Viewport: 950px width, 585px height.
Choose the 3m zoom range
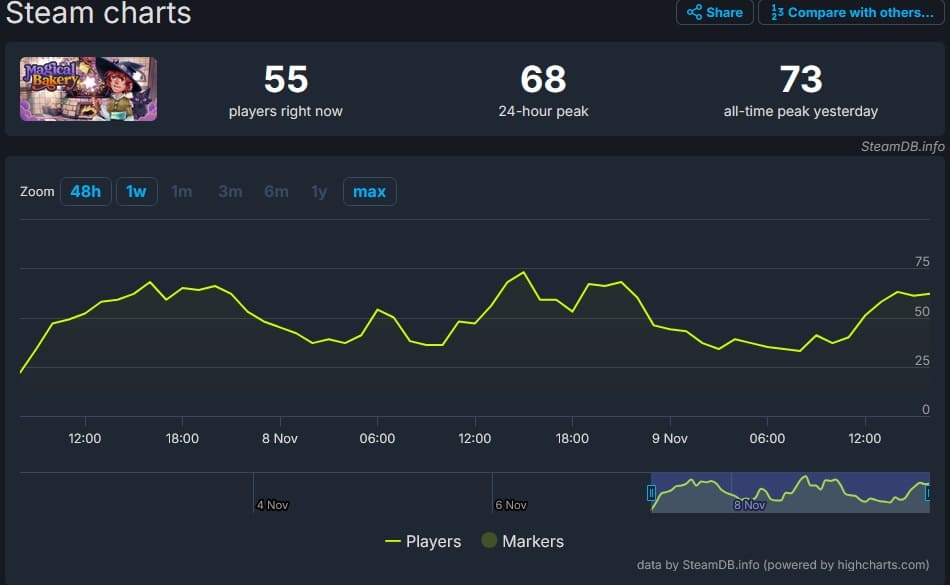(x=230, y=191)
